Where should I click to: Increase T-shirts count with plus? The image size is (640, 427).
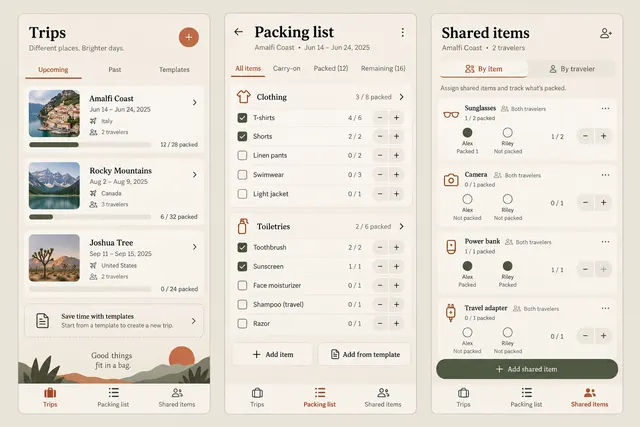pyautogui.click(x=396, y=118)
